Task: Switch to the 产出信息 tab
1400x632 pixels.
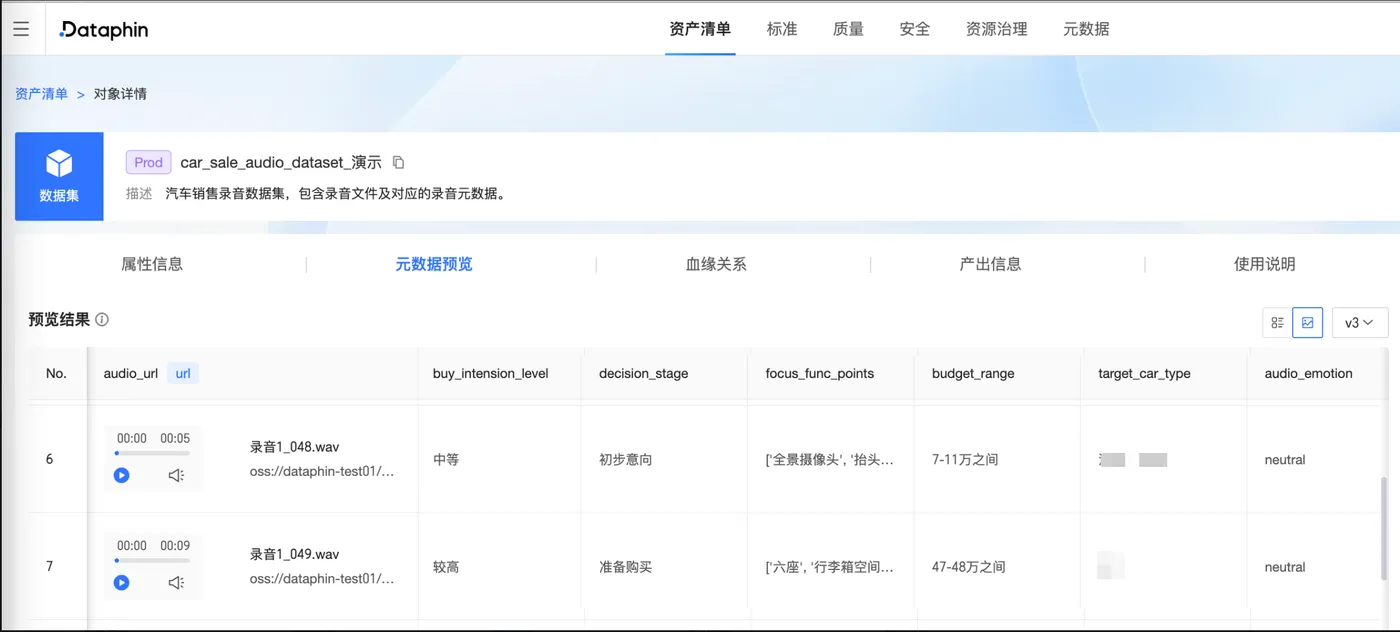Action: pyautogui.click(x=990, y=264)
